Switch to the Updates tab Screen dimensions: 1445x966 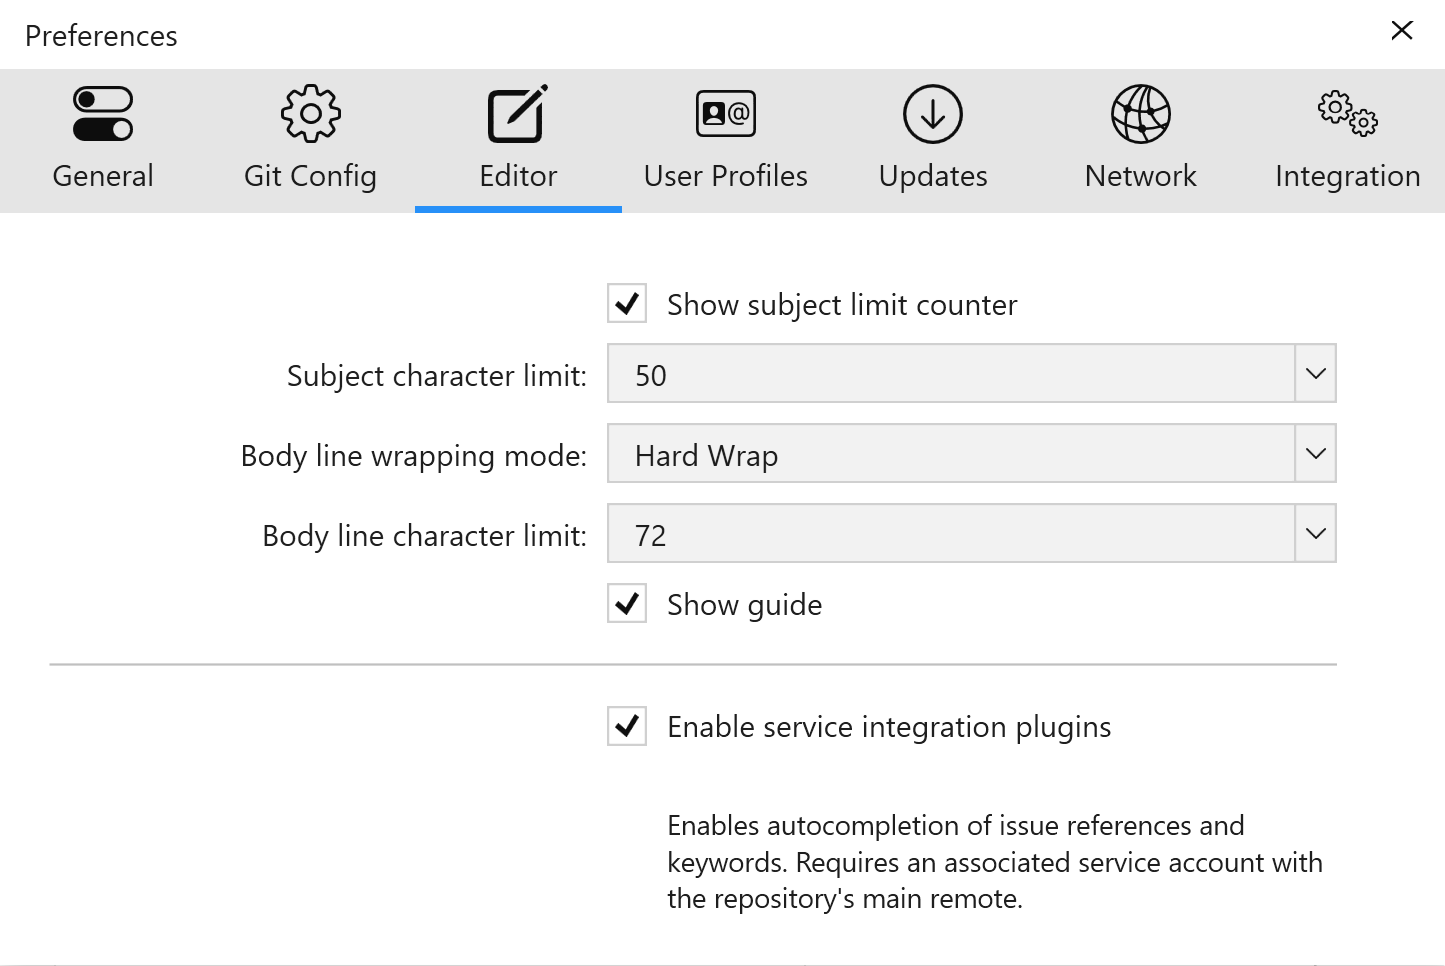pos(932,140)
